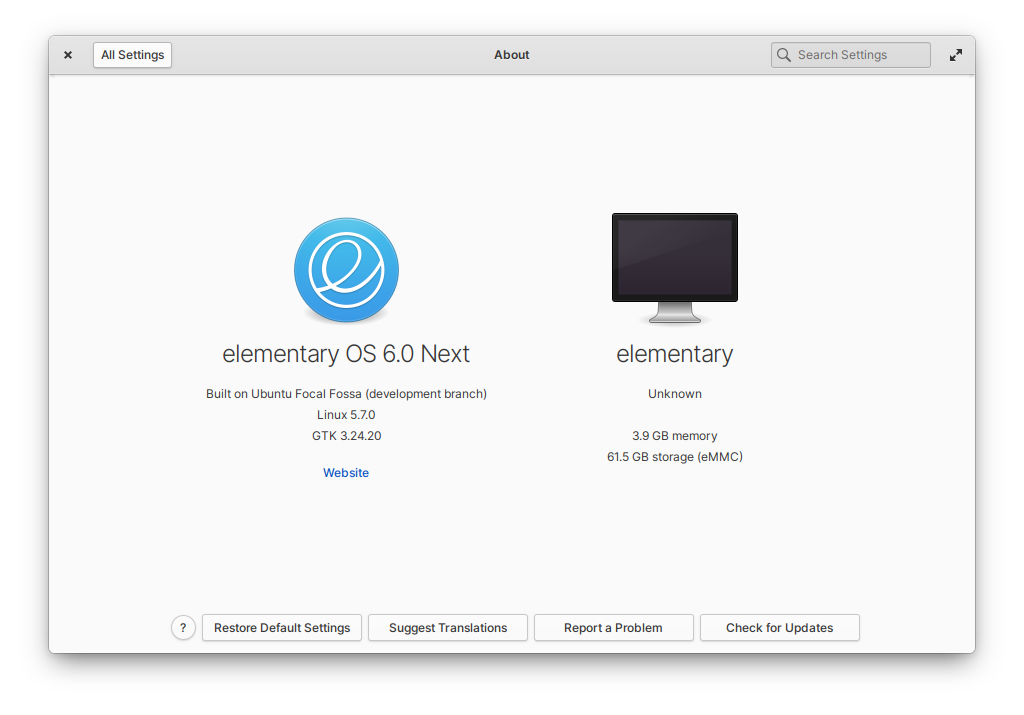The width and height of the screenshot is (1024, 715).
Task: Select the 'elementary OS 6.0 Next' version text
Action: coord(346,353)
